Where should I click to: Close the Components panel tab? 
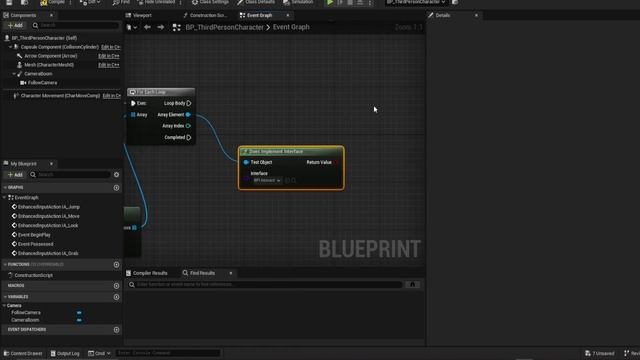51,15
